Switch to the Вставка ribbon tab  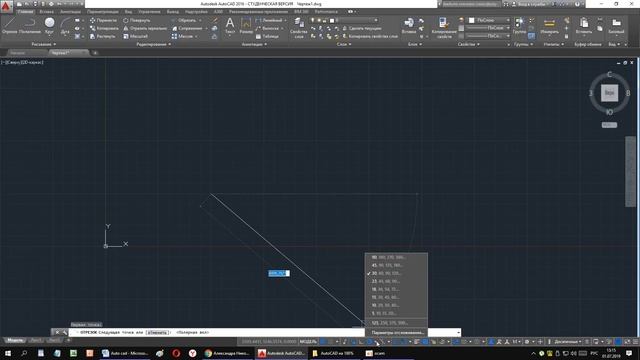[46, 12]
